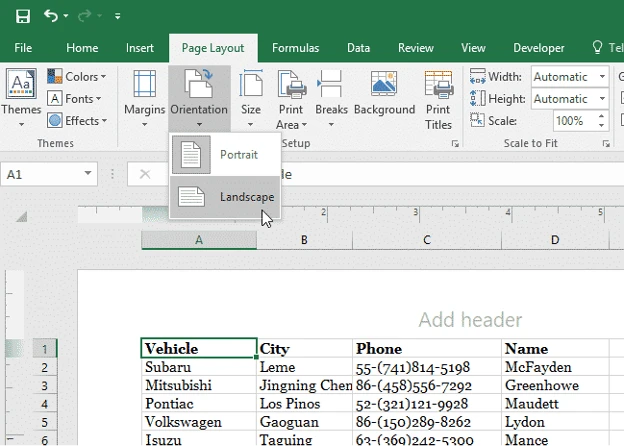Select the Phone header cell
The width and height of the screenshot is (624, 446).
pos(427,349)
